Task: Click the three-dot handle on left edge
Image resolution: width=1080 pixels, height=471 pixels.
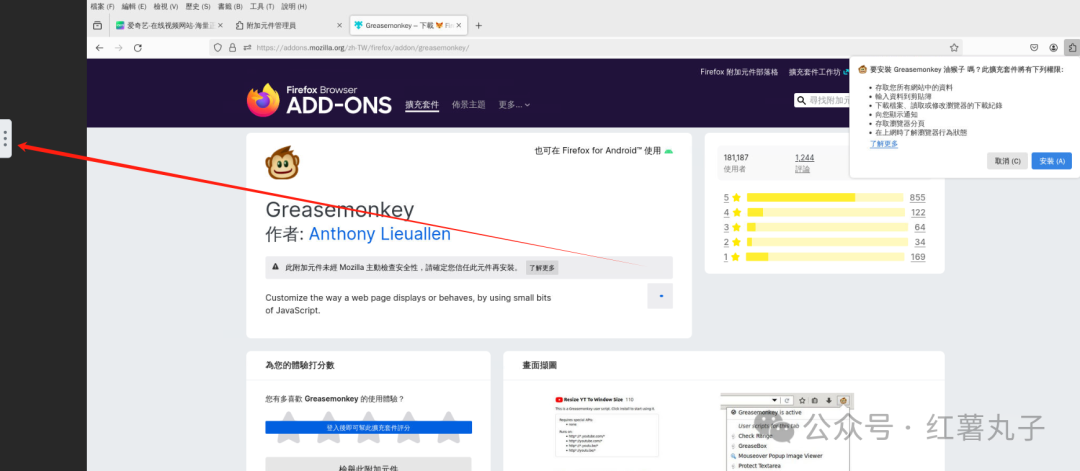Action: point(6,138)
